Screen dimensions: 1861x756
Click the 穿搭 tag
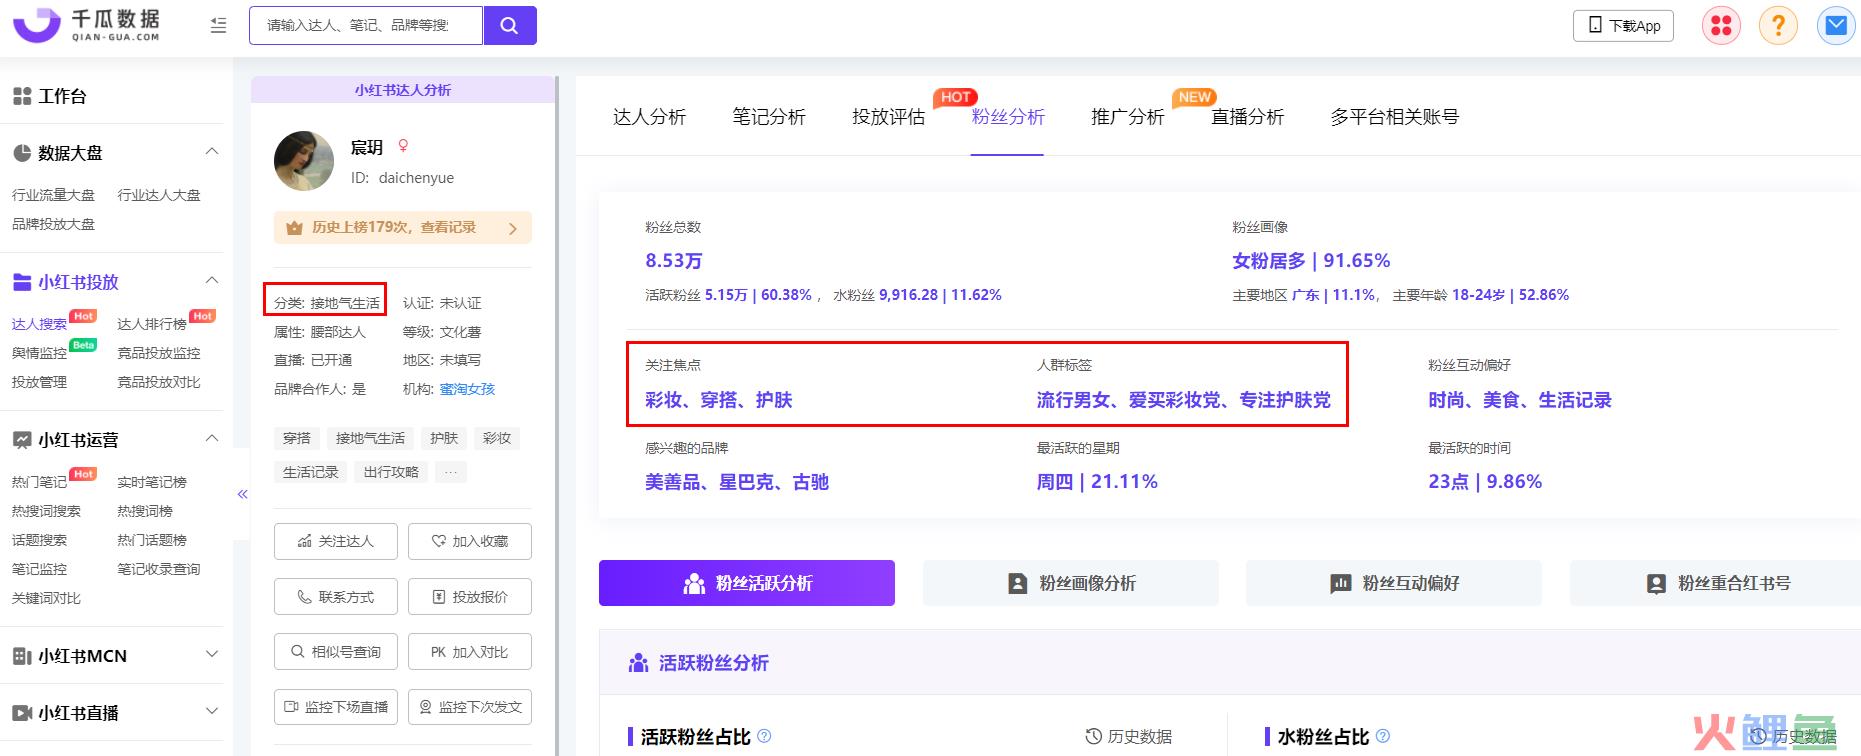click(297, 438)
